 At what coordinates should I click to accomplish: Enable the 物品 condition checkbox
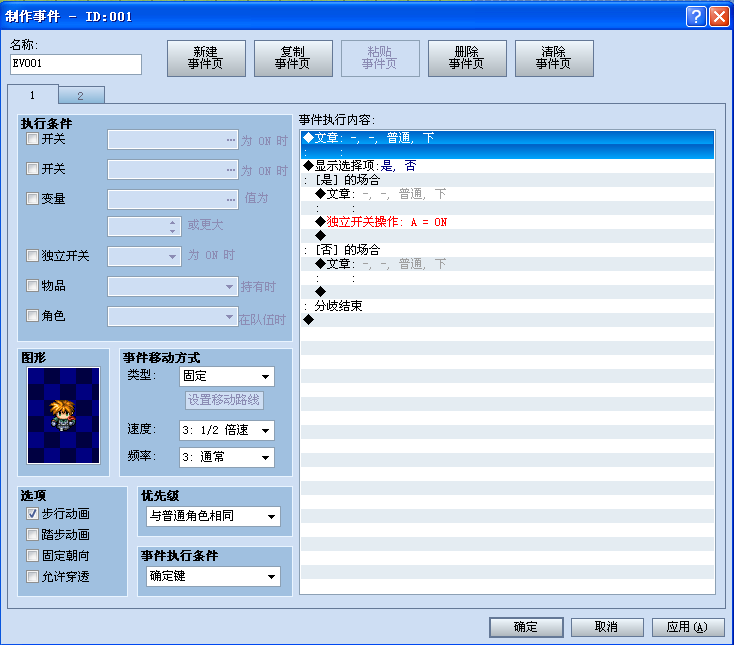32,286
